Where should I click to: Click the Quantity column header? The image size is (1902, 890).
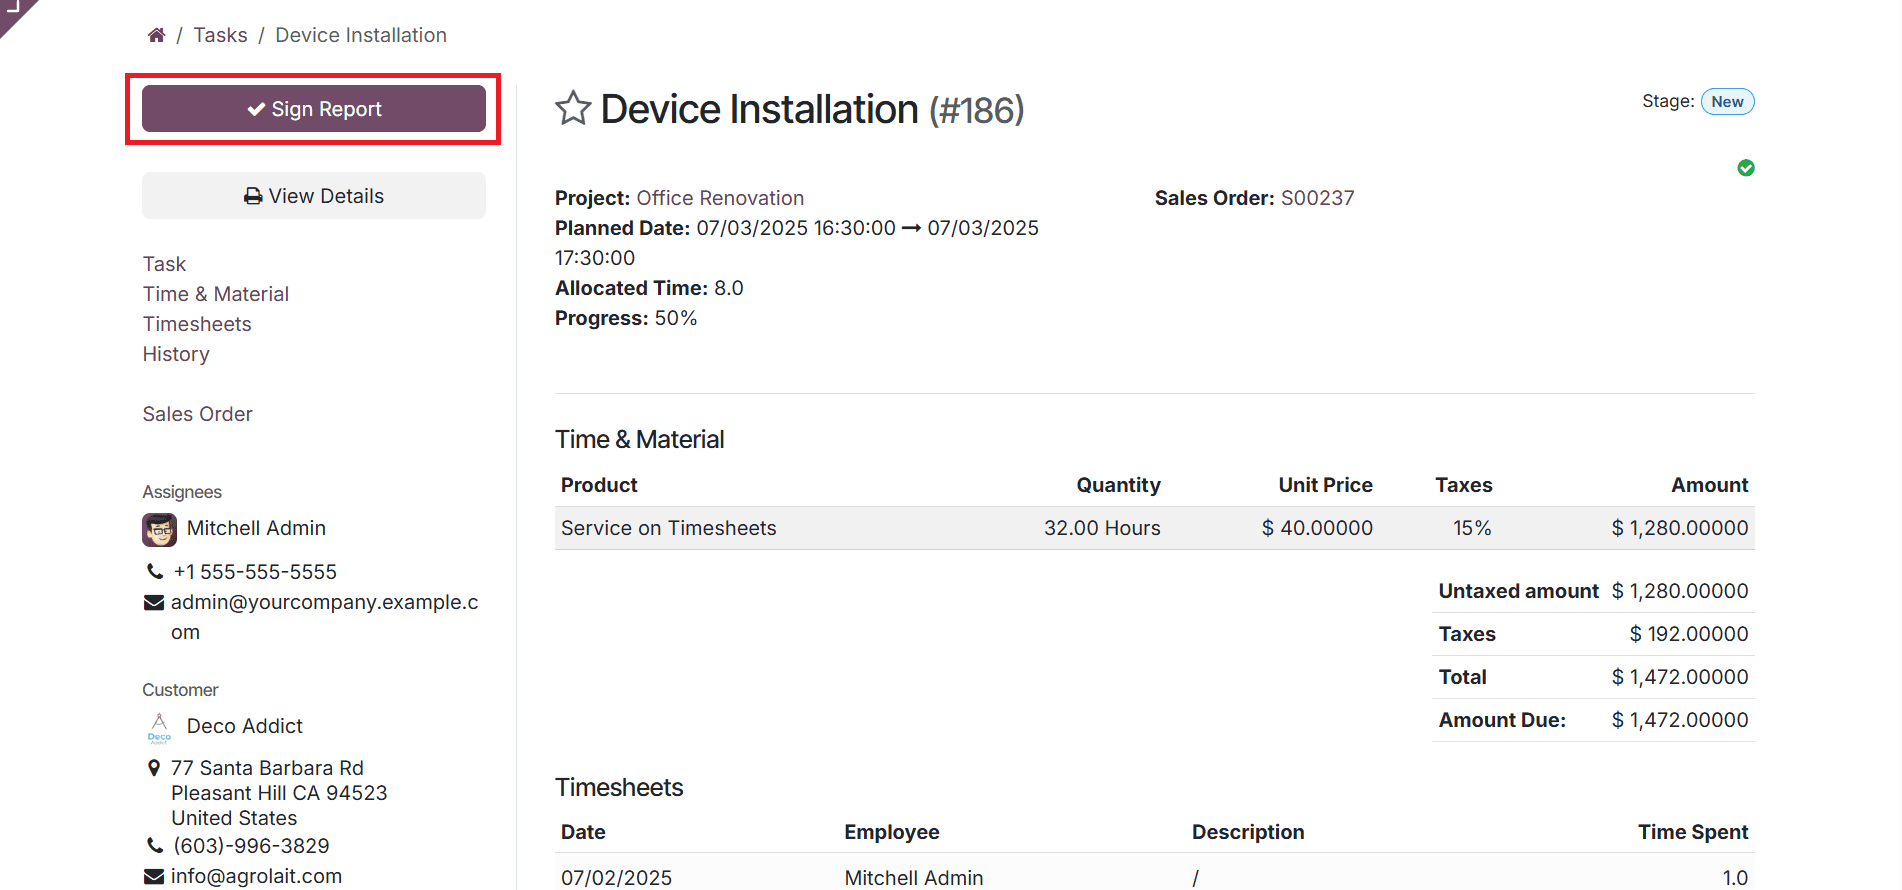click(1118, 485)
